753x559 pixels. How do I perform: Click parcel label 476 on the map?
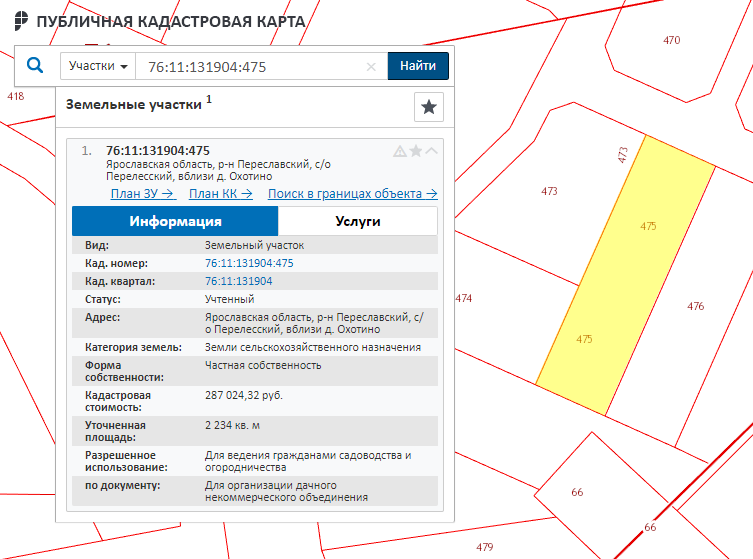coord(695,306)
